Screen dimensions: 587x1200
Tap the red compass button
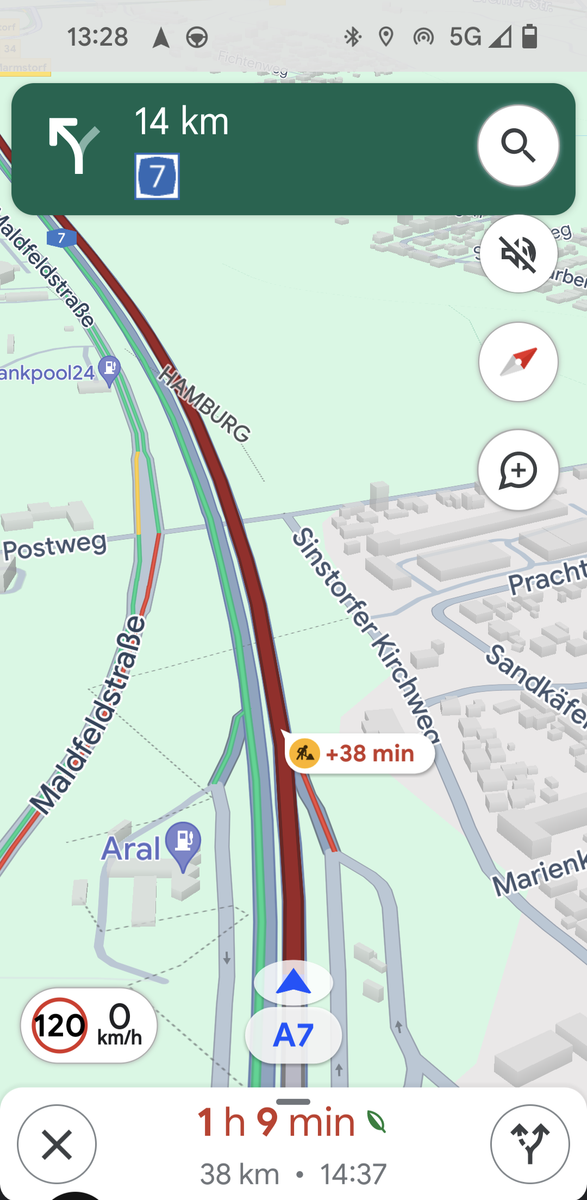518,361
